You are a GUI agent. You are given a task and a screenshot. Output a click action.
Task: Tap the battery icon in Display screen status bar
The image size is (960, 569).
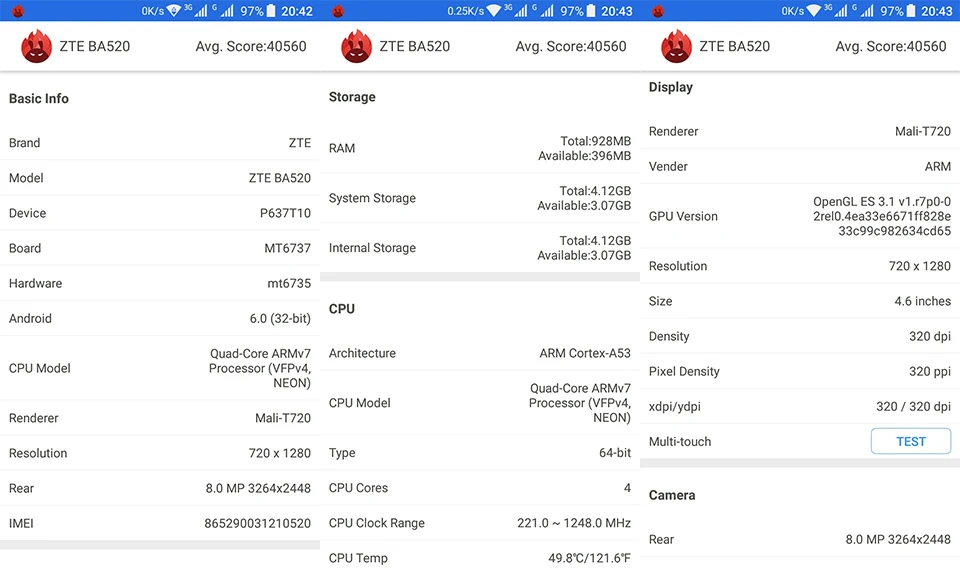pyautogui.click(x=911, y=11)
